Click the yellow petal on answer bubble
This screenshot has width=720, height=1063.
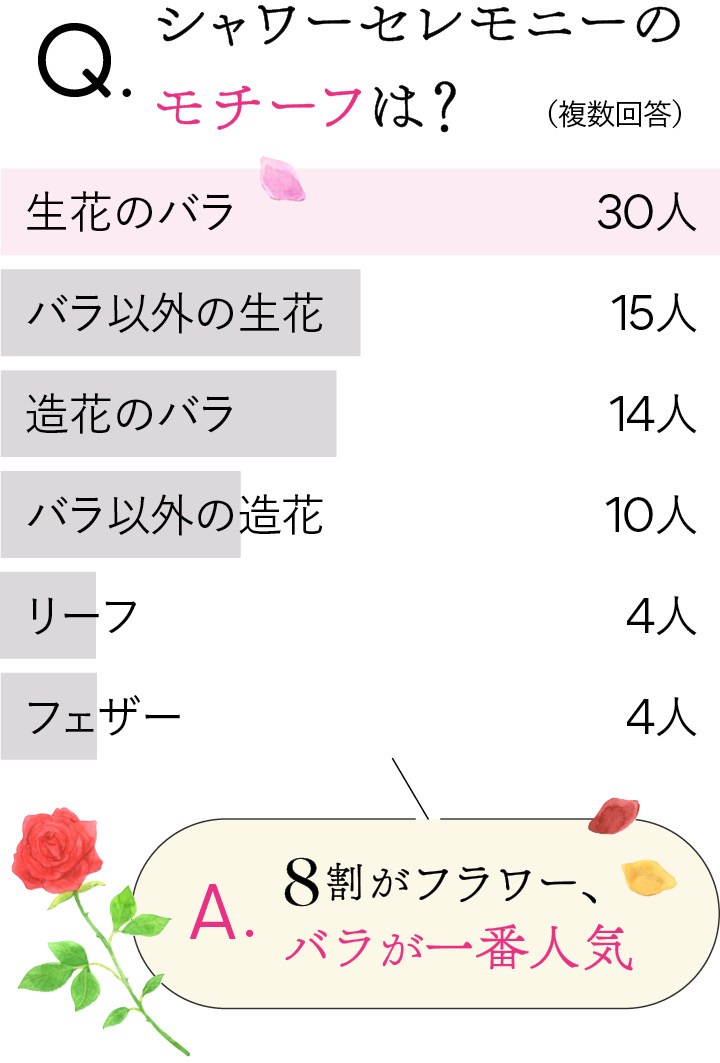point(648,877)
